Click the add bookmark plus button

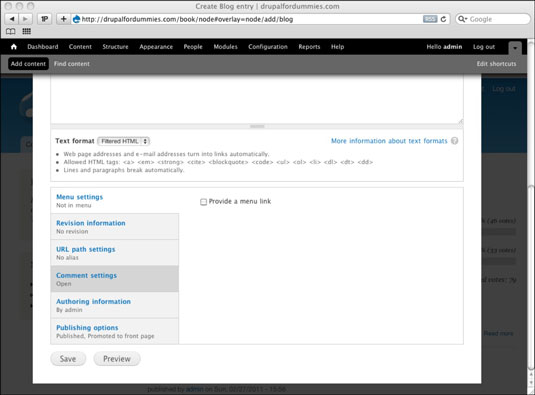pos(63,19)
